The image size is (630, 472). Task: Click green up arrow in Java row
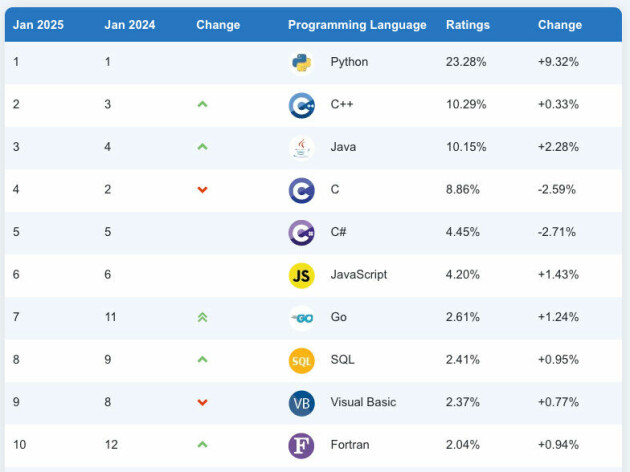pyautogui.click(x=202, y=147)
